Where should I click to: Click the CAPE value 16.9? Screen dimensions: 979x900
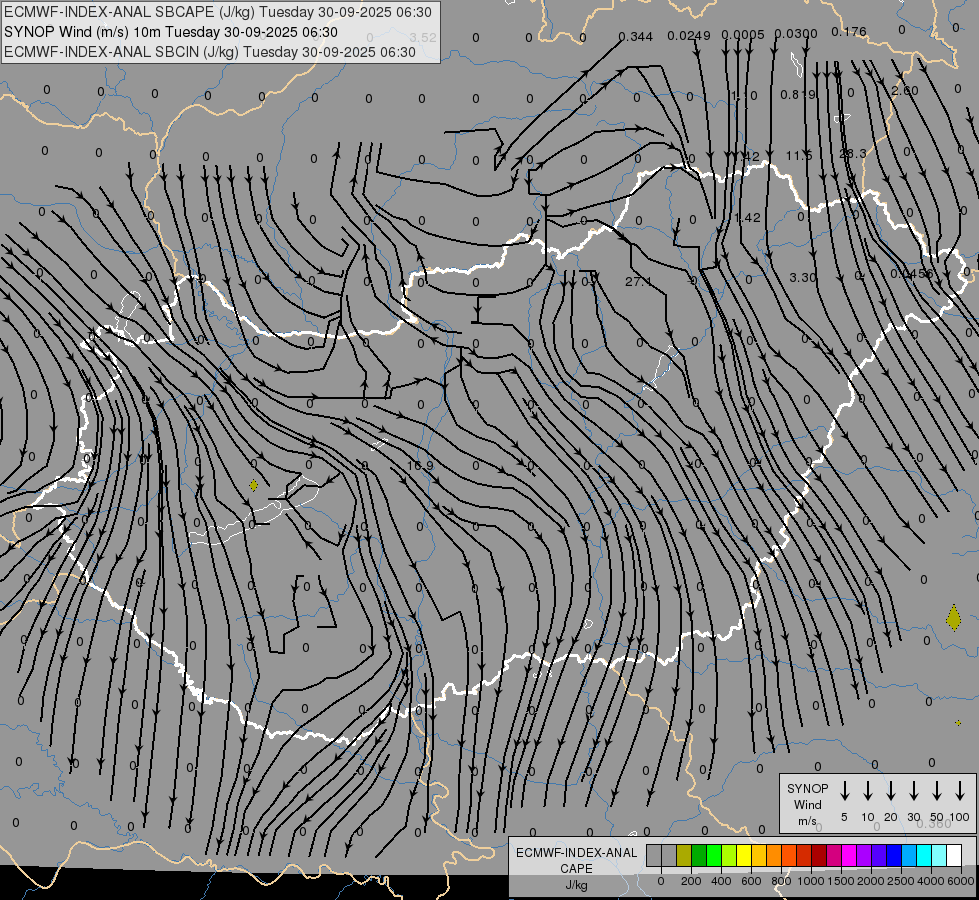[420, 466]
